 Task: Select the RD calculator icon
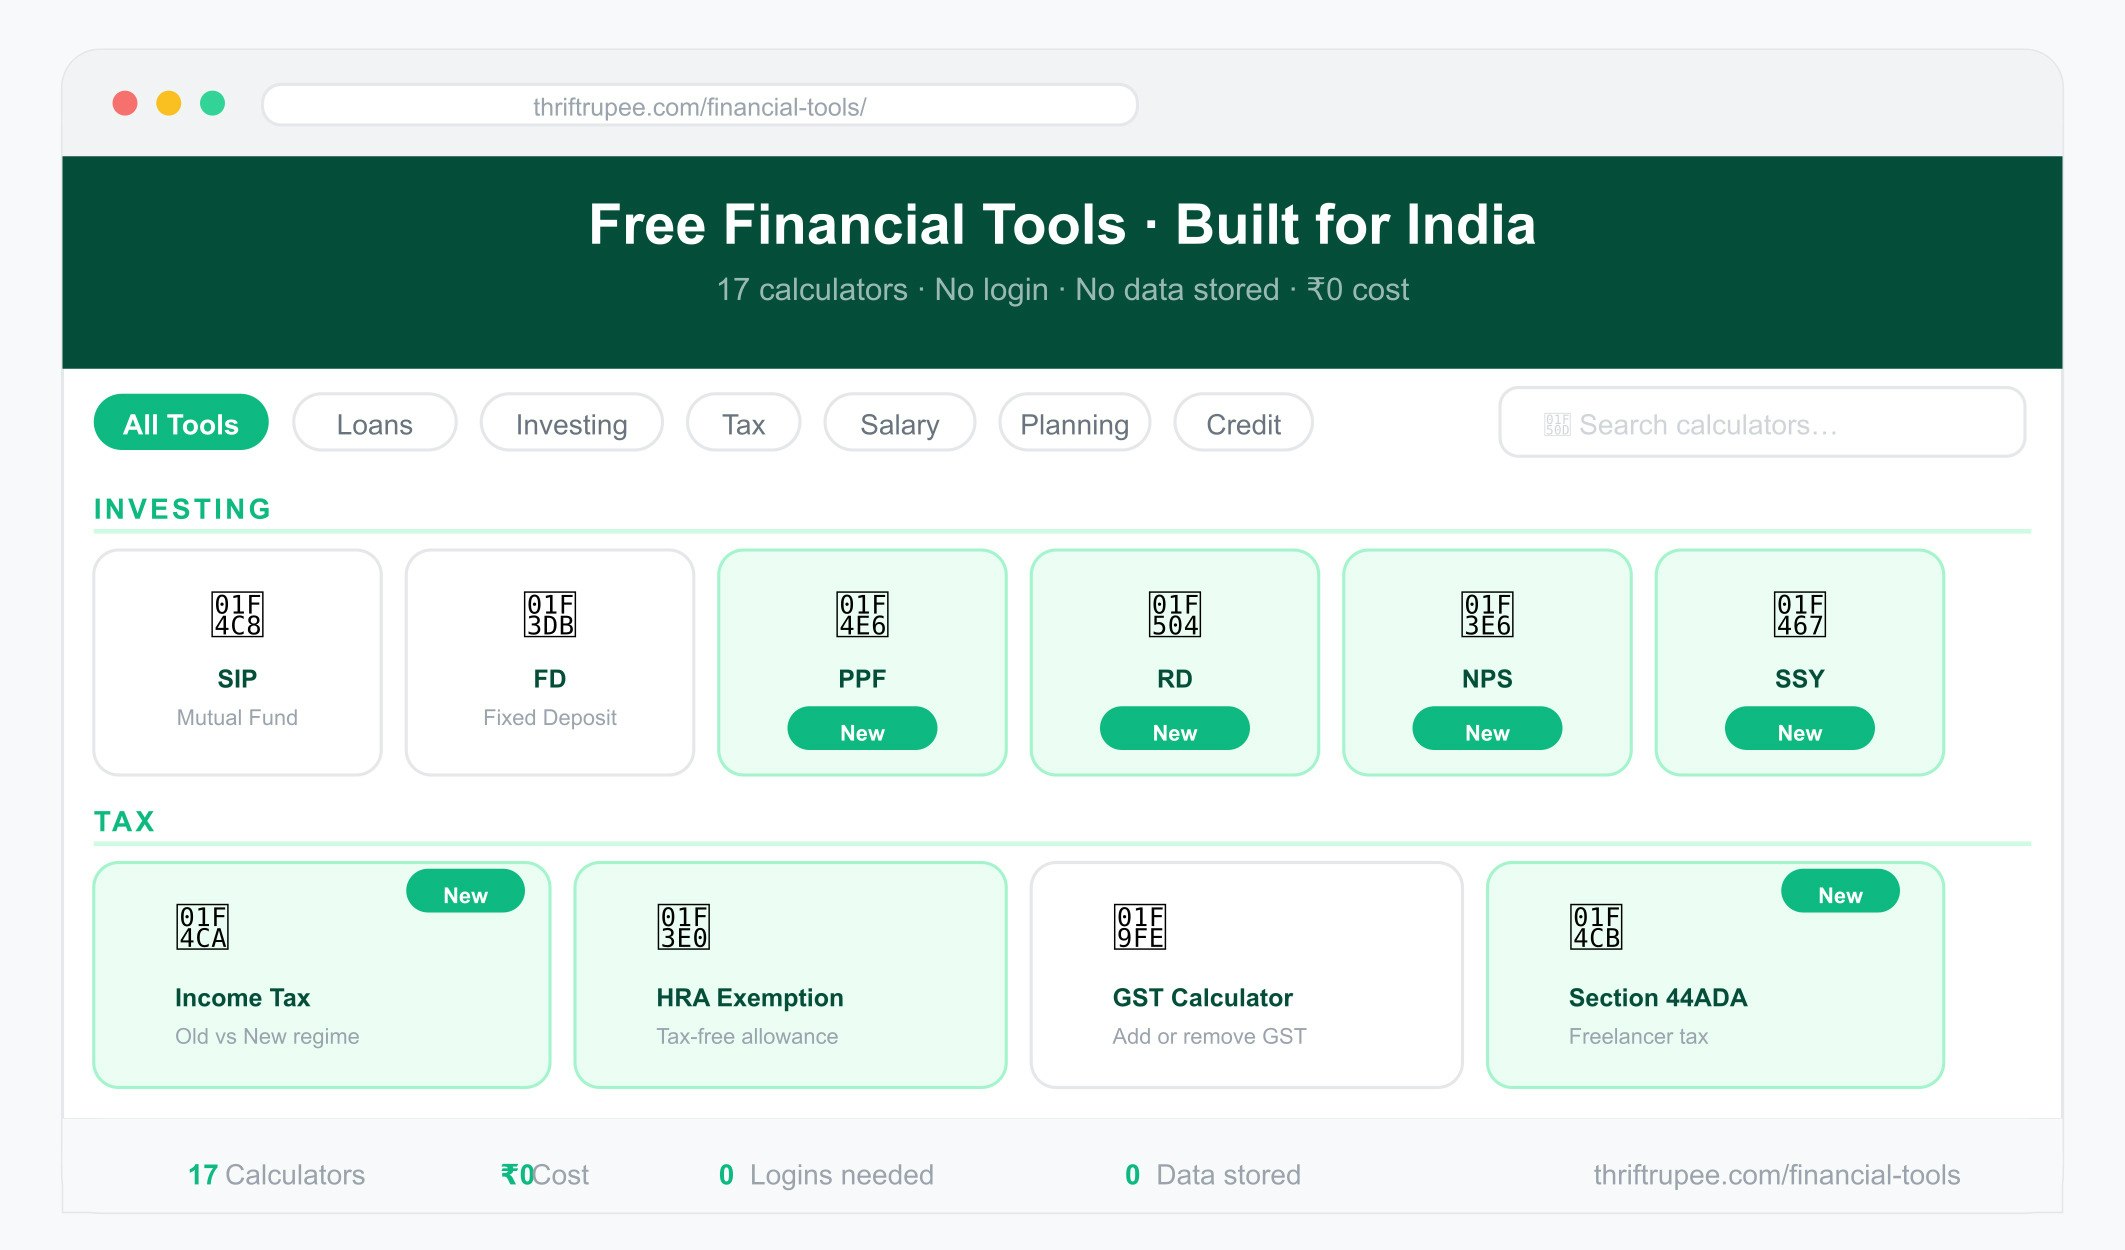(1174, 615)
